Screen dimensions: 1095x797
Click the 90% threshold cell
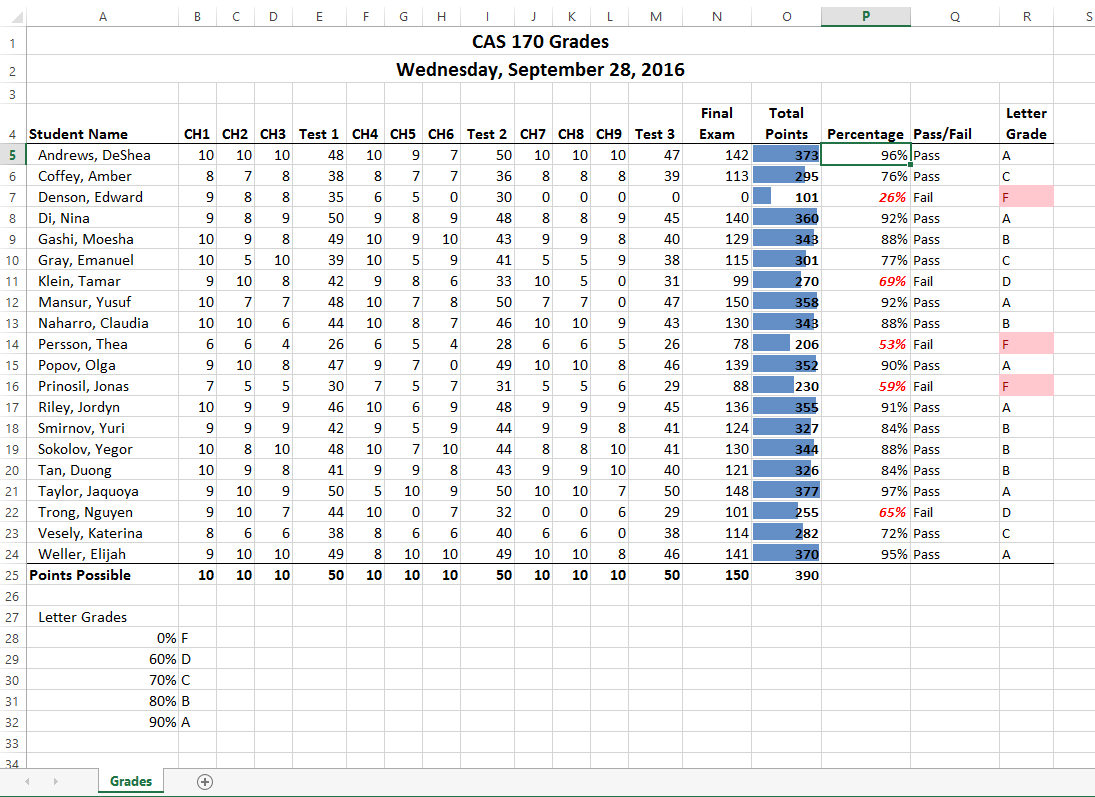point(102,722)
